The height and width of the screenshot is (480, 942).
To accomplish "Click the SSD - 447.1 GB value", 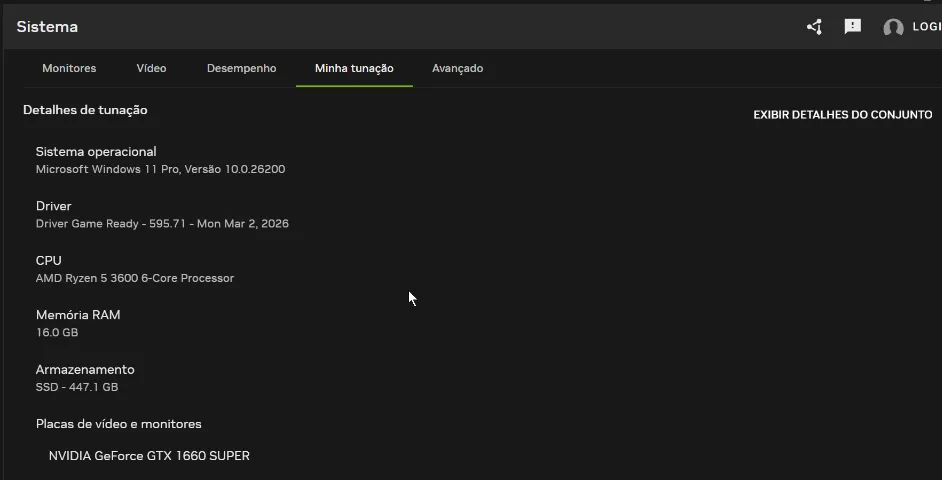I will [x=77, y=387].
